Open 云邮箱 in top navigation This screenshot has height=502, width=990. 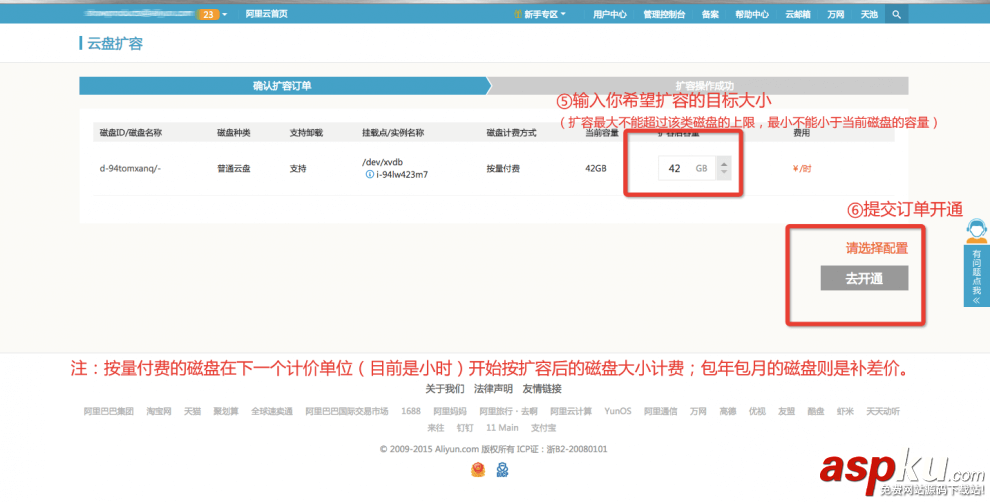click(798, 14)
